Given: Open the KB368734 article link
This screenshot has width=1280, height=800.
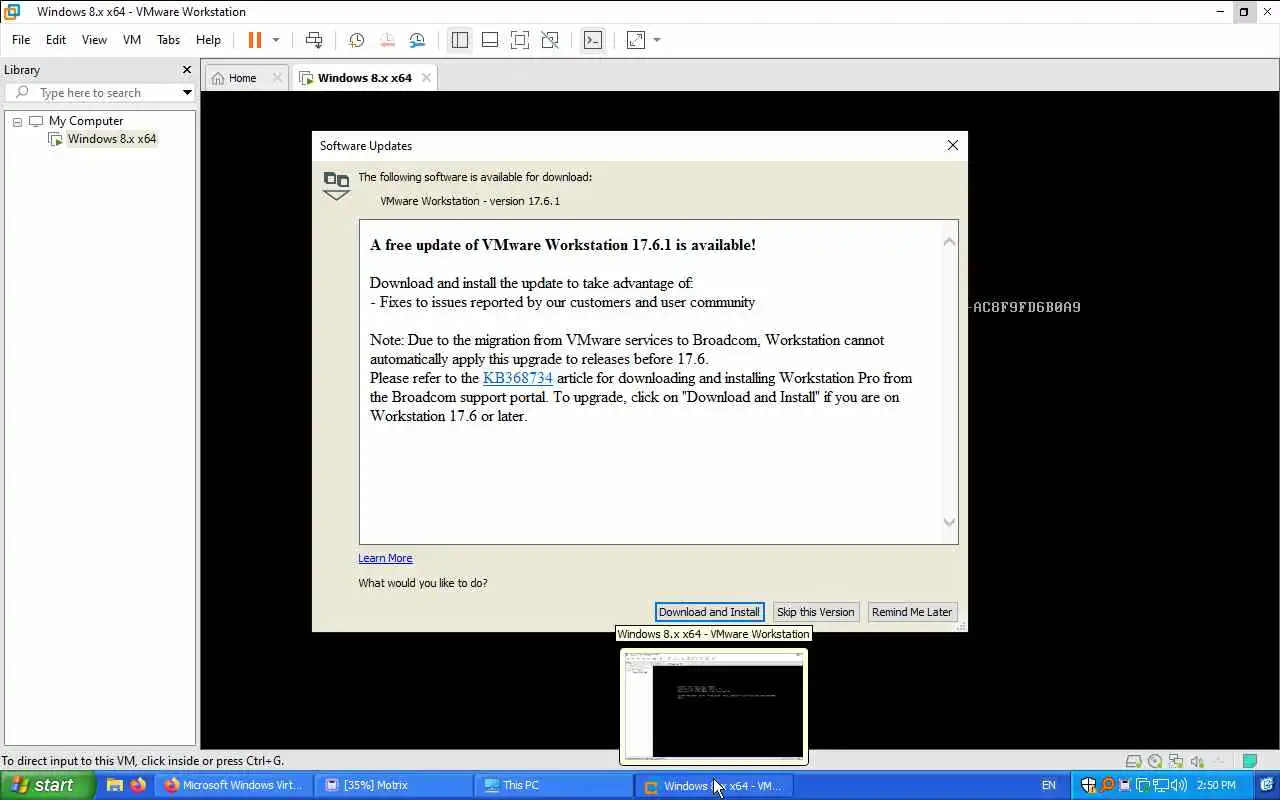Looking at the screenshot, I should [518, 378].
